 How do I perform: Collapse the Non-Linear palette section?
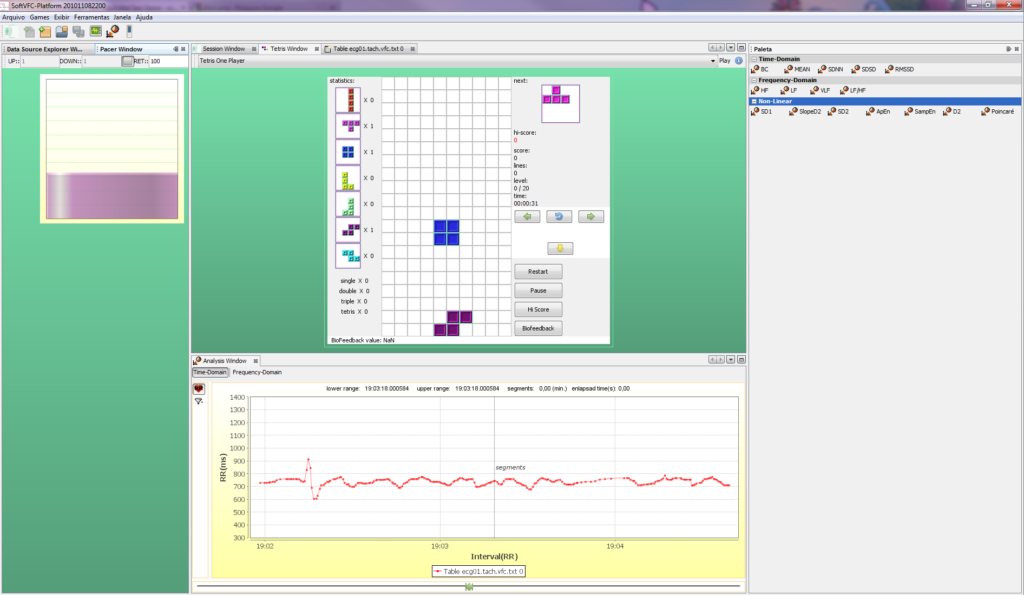755,101
